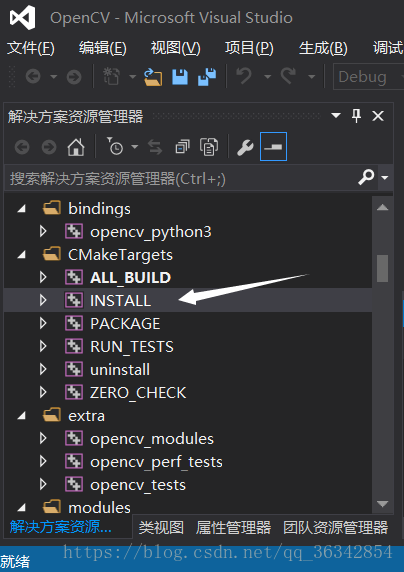Switch to the 类视图 tab

(x=161, y=527)
